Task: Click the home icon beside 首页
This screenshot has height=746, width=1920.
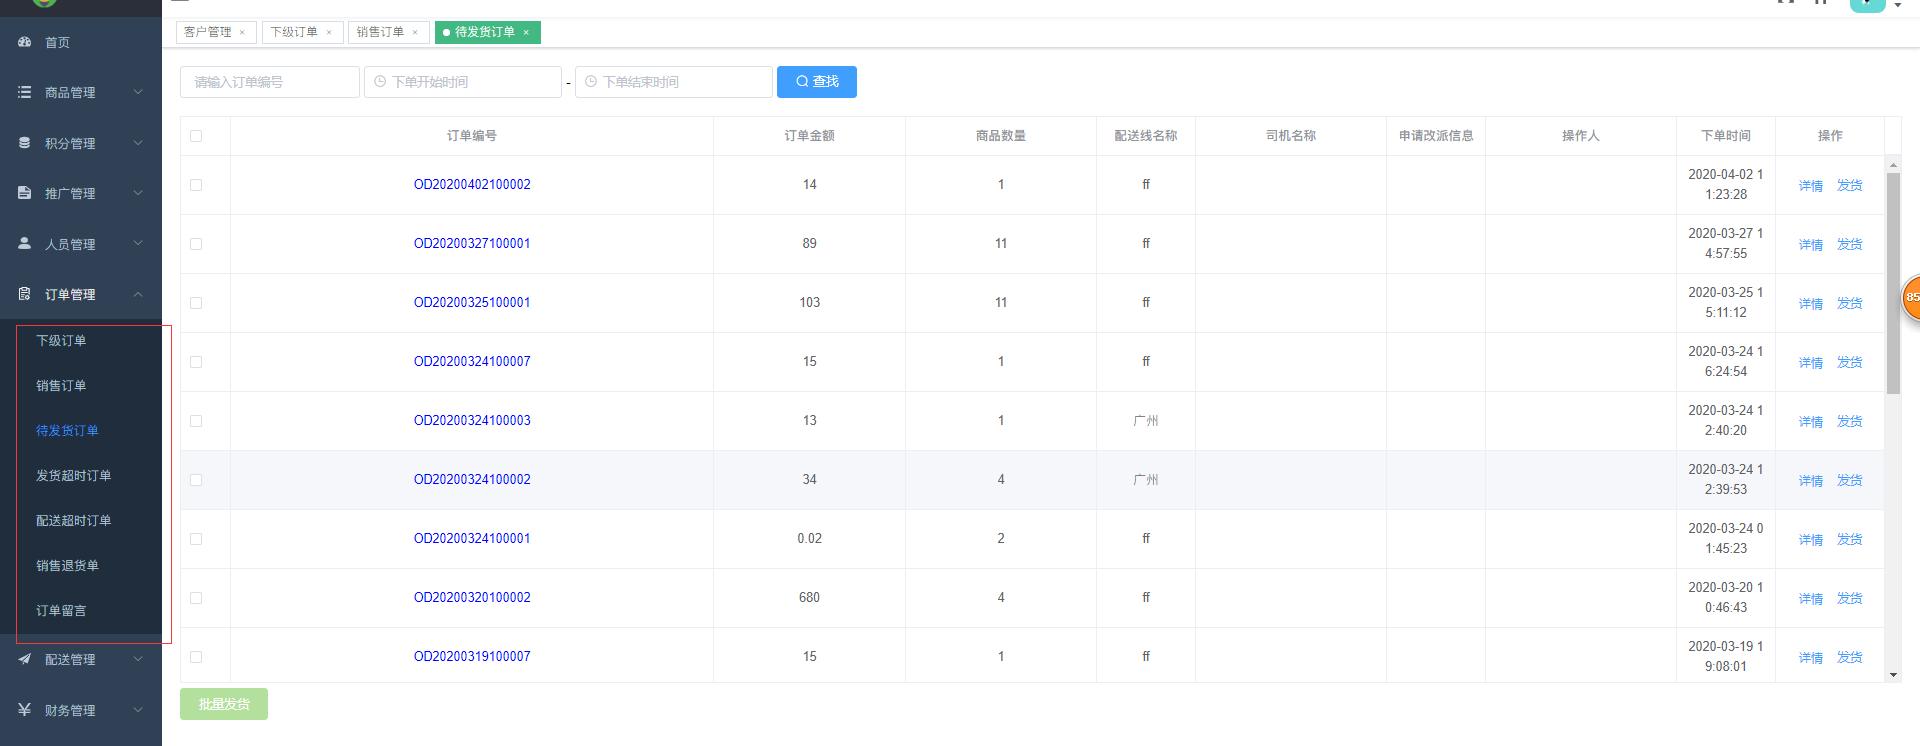Action: [25, 42]
